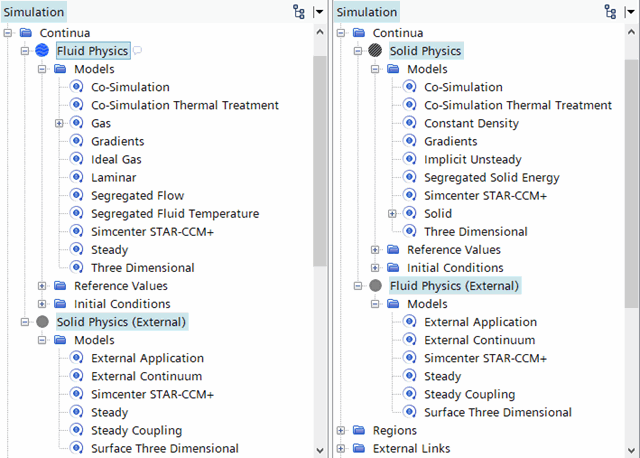Select the Steady Coupling item in right panel
This screenshot has width=640, height=458.
(469, 395)
